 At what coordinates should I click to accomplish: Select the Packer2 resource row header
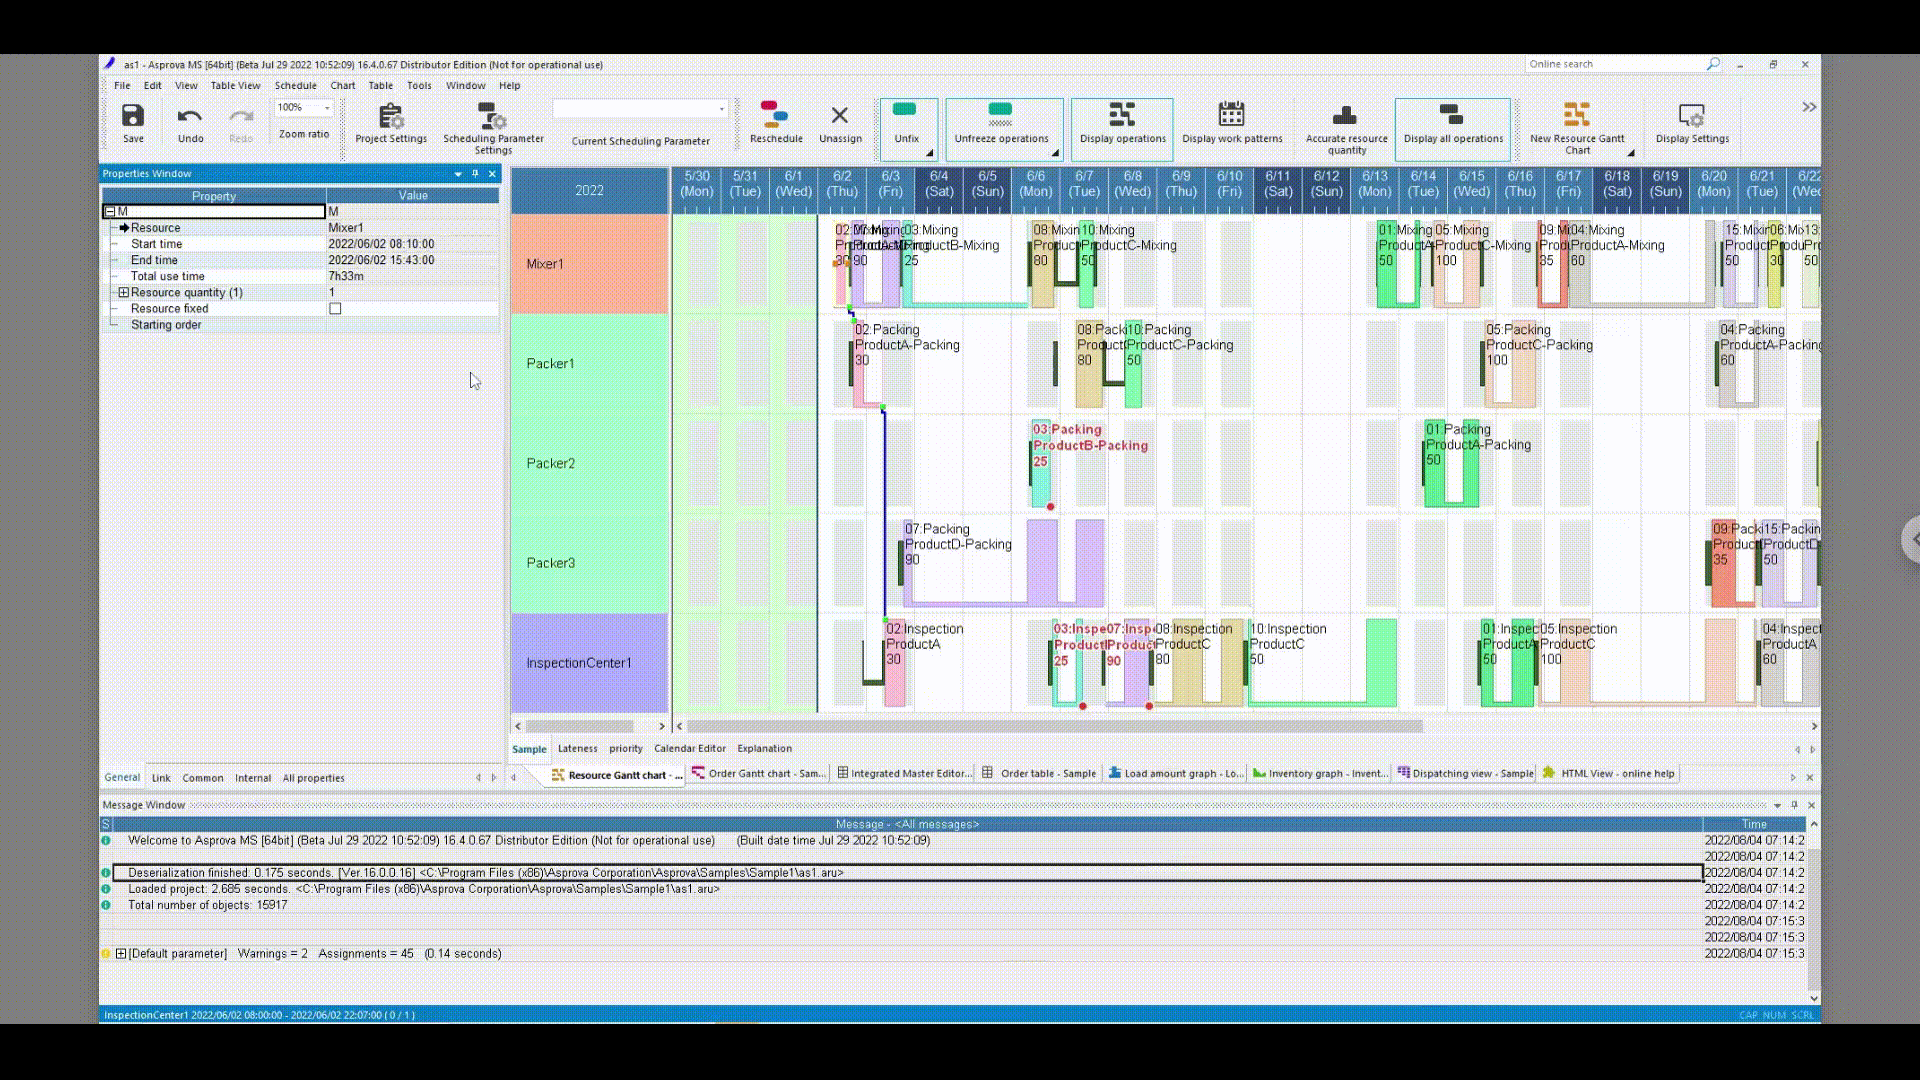tap(589, 463)
